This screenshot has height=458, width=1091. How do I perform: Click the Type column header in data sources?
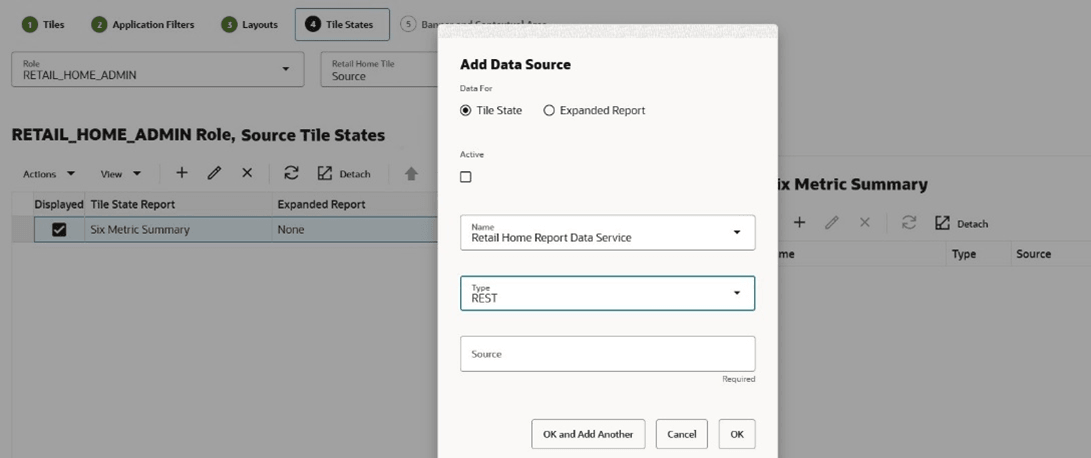click(980, 254)
